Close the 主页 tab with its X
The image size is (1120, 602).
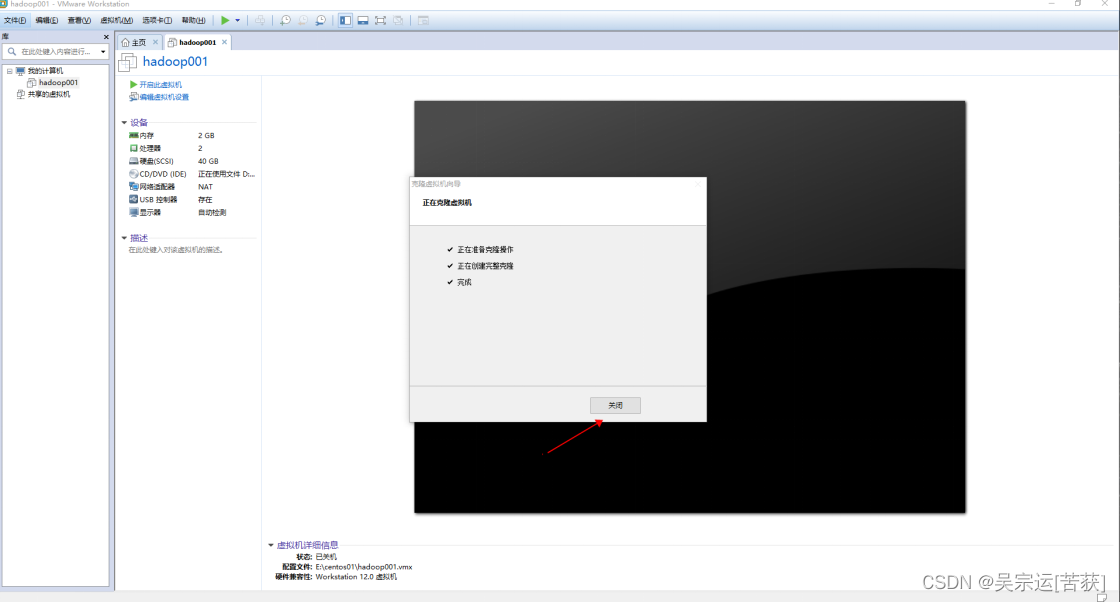[x=155, y=42]
